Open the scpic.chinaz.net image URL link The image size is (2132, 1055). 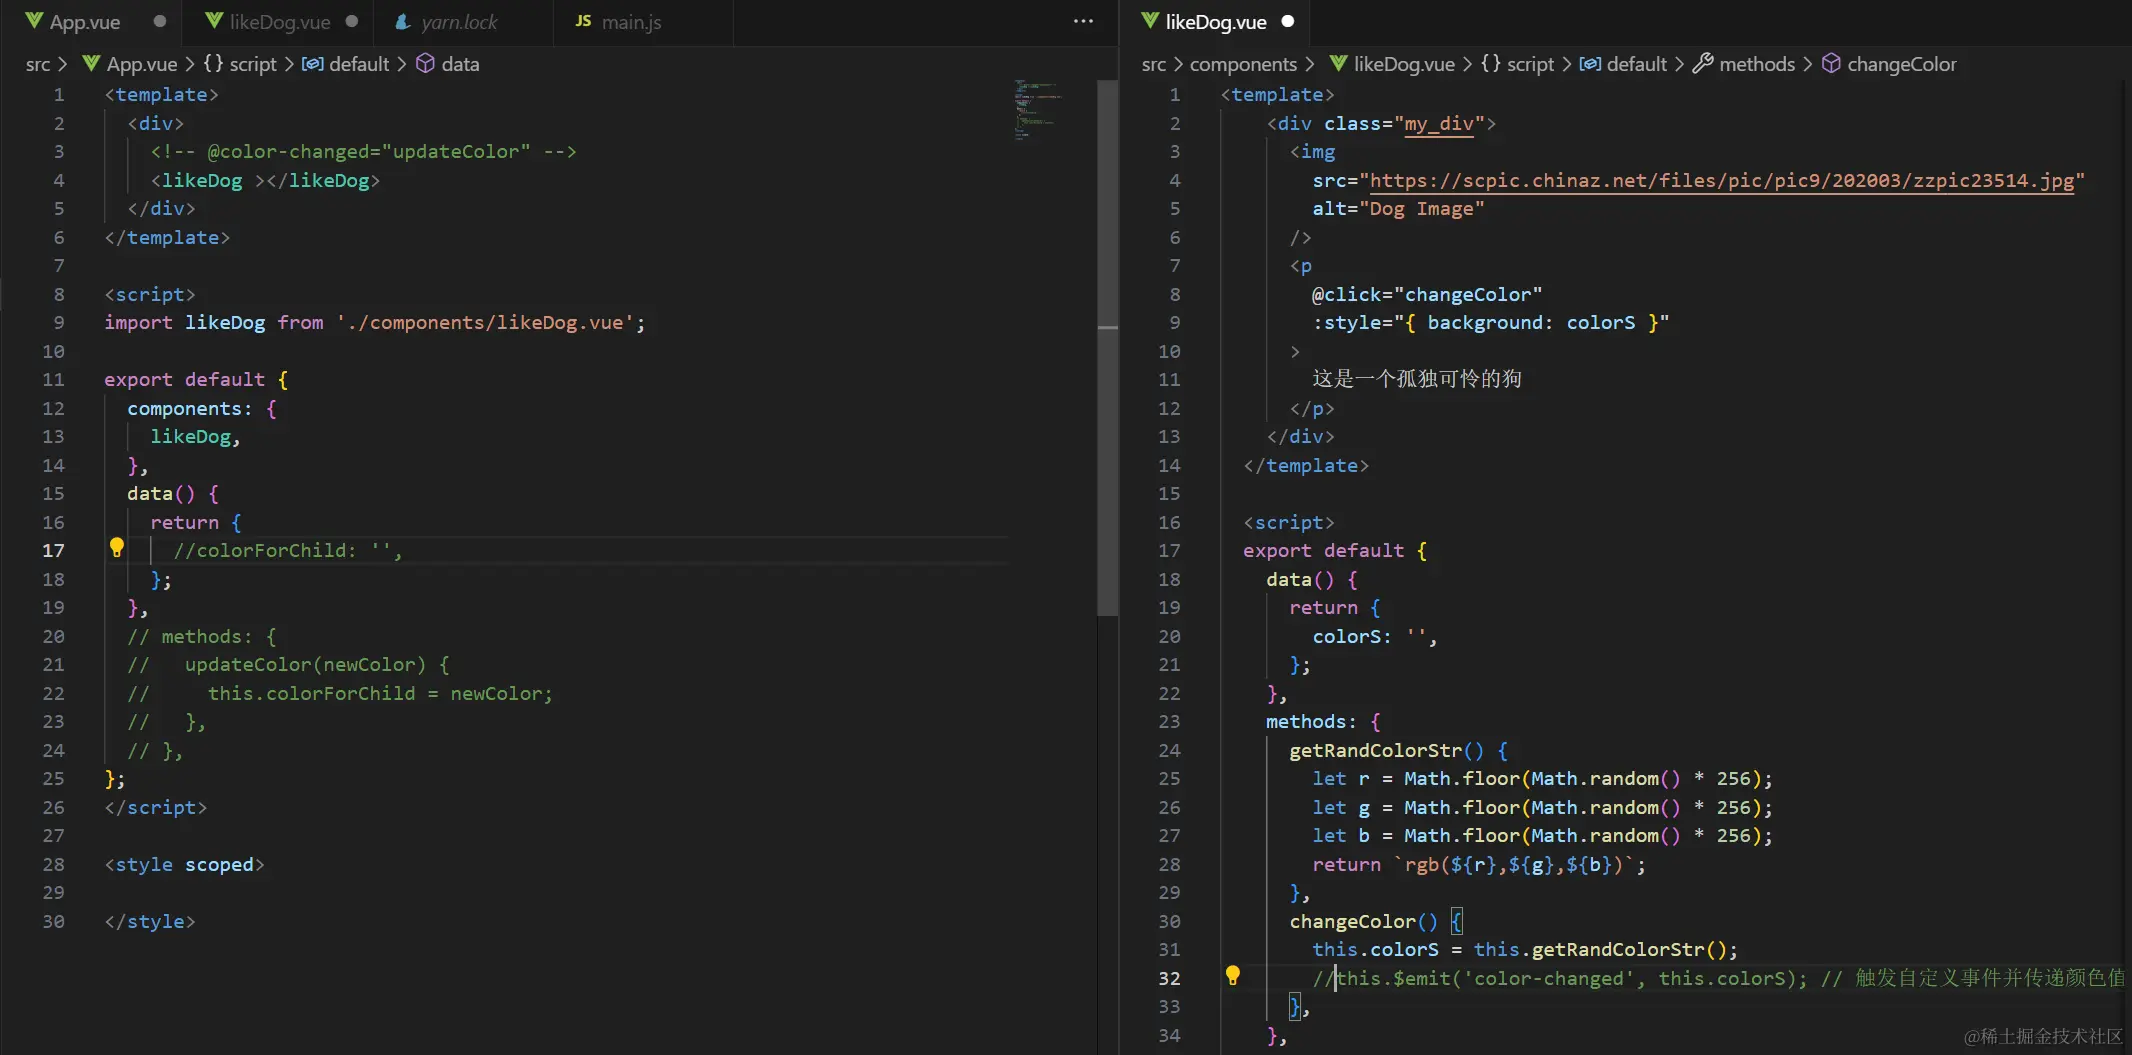[1721, 181]
